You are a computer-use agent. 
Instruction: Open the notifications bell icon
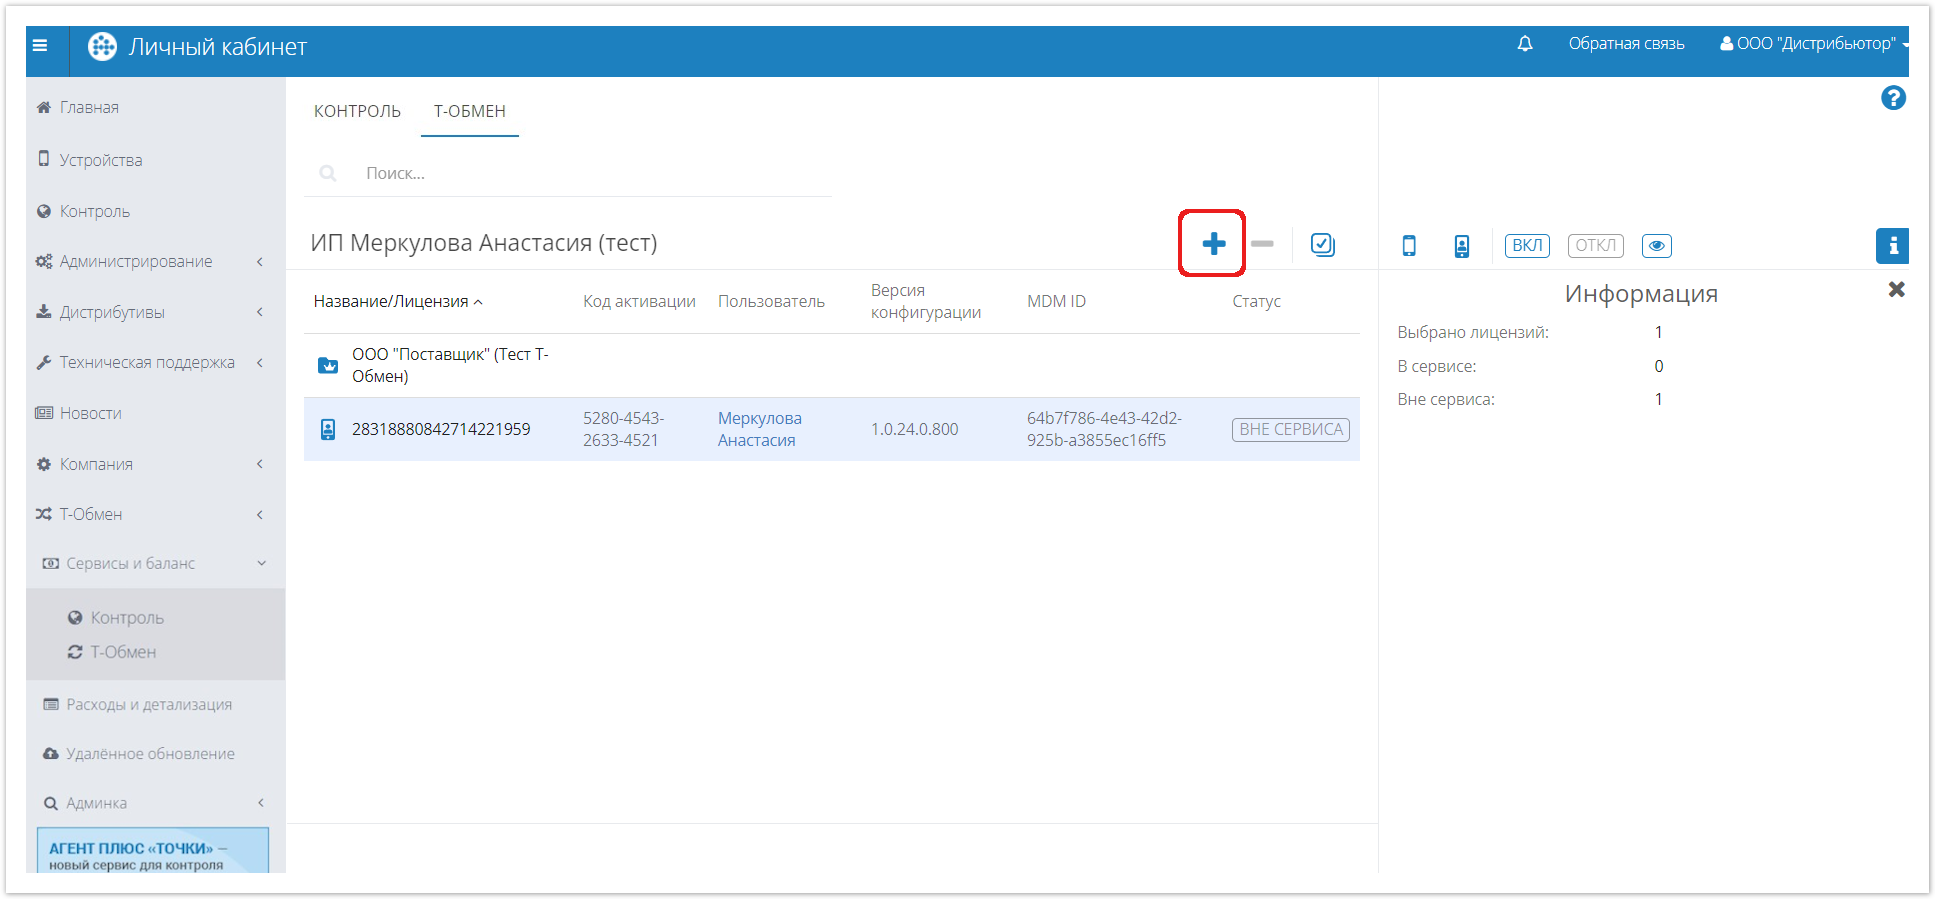pyautogui.click(x=1524, y=44)
